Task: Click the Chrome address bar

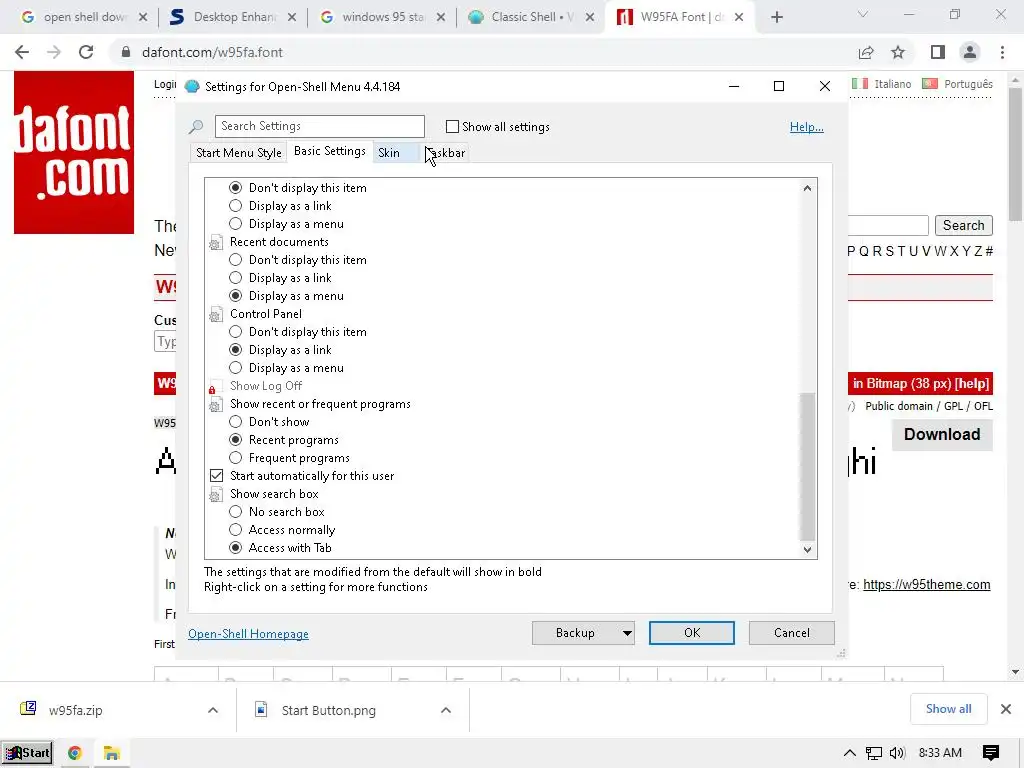Action: coord(483,52)
